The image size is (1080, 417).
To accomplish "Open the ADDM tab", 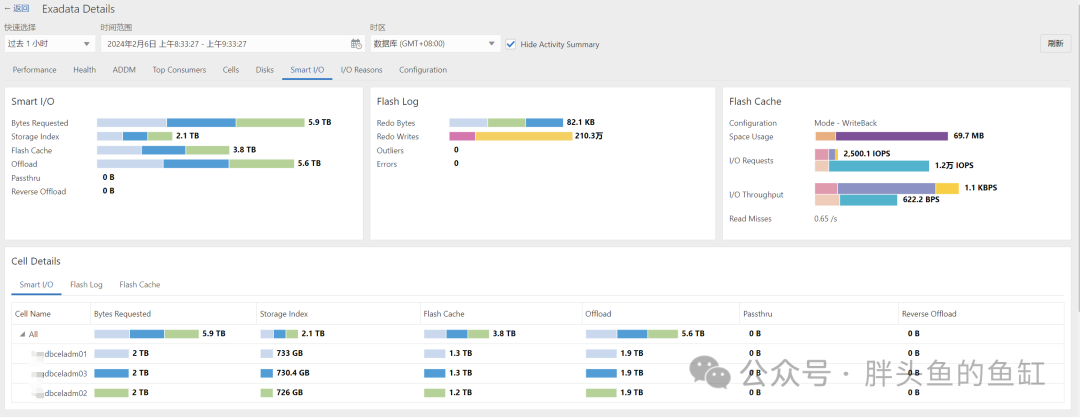I will point(124,70).
